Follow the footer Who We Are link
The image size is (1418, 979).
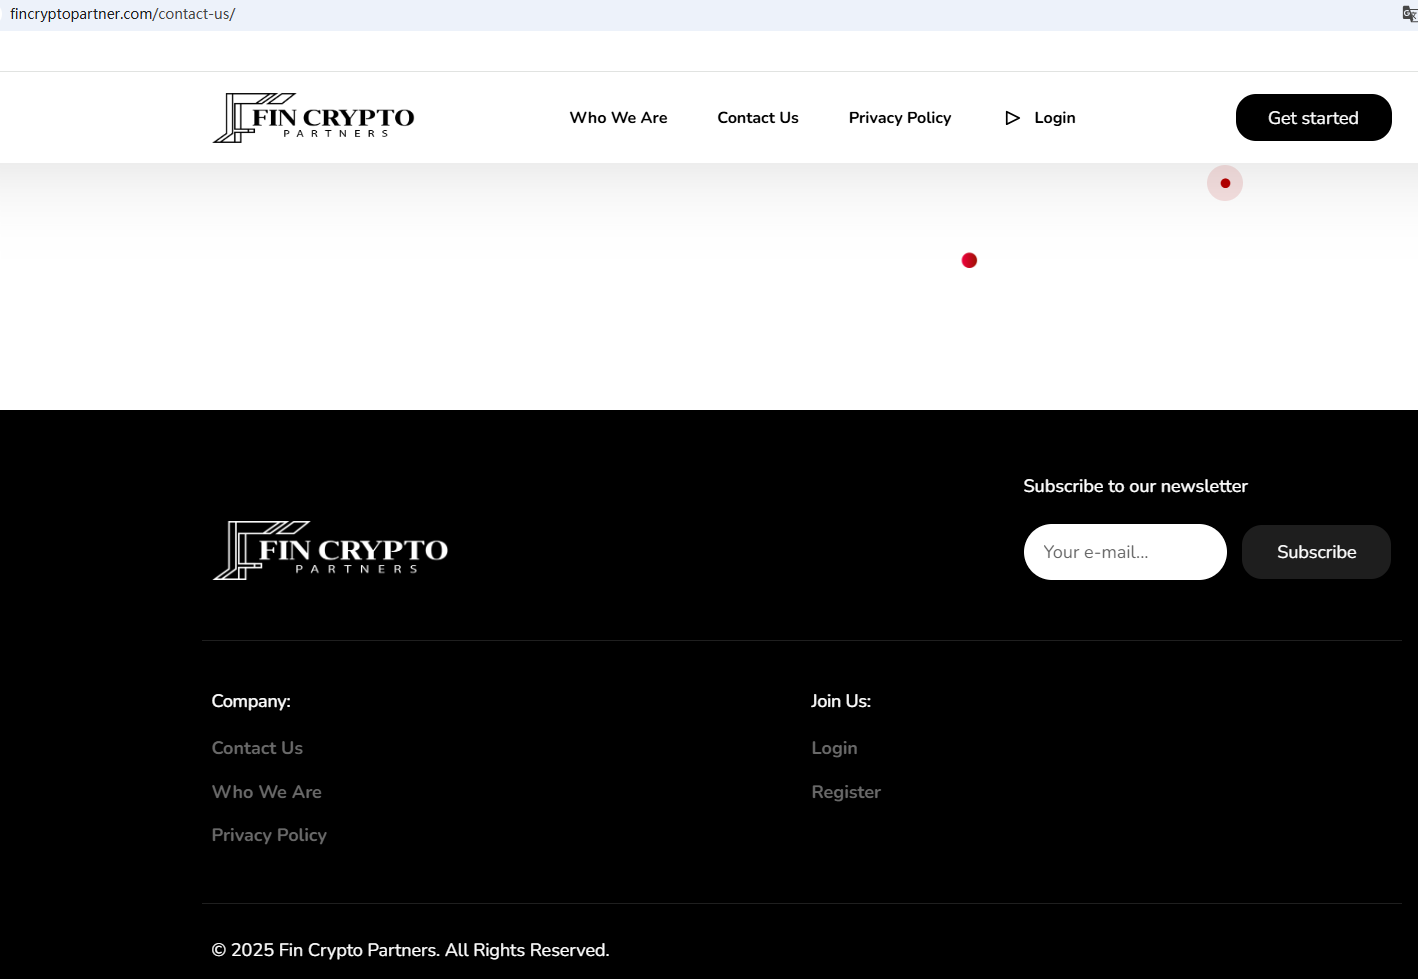click(x=266, y=792)
